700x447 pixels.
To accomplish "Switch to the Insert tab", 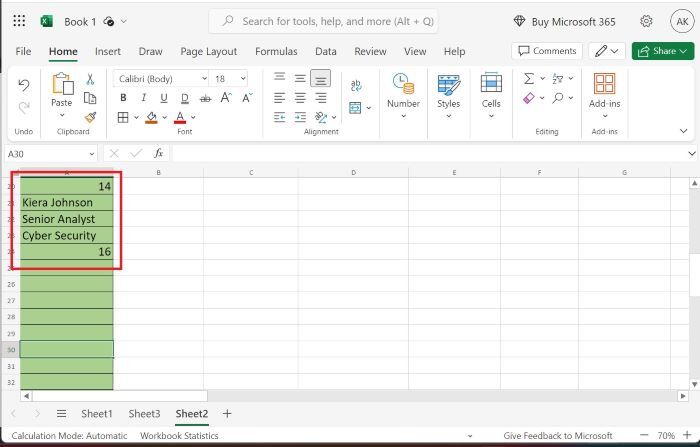I will (108, 51).
